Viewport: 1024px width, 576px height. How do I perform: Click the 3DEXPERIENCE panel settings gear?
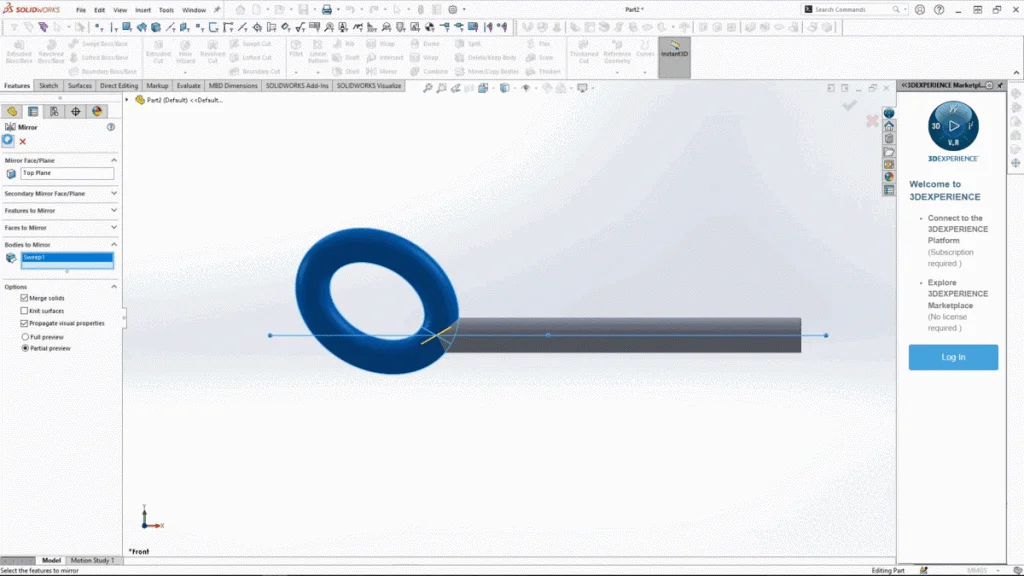pyautogui.click(x=989, y=86)
